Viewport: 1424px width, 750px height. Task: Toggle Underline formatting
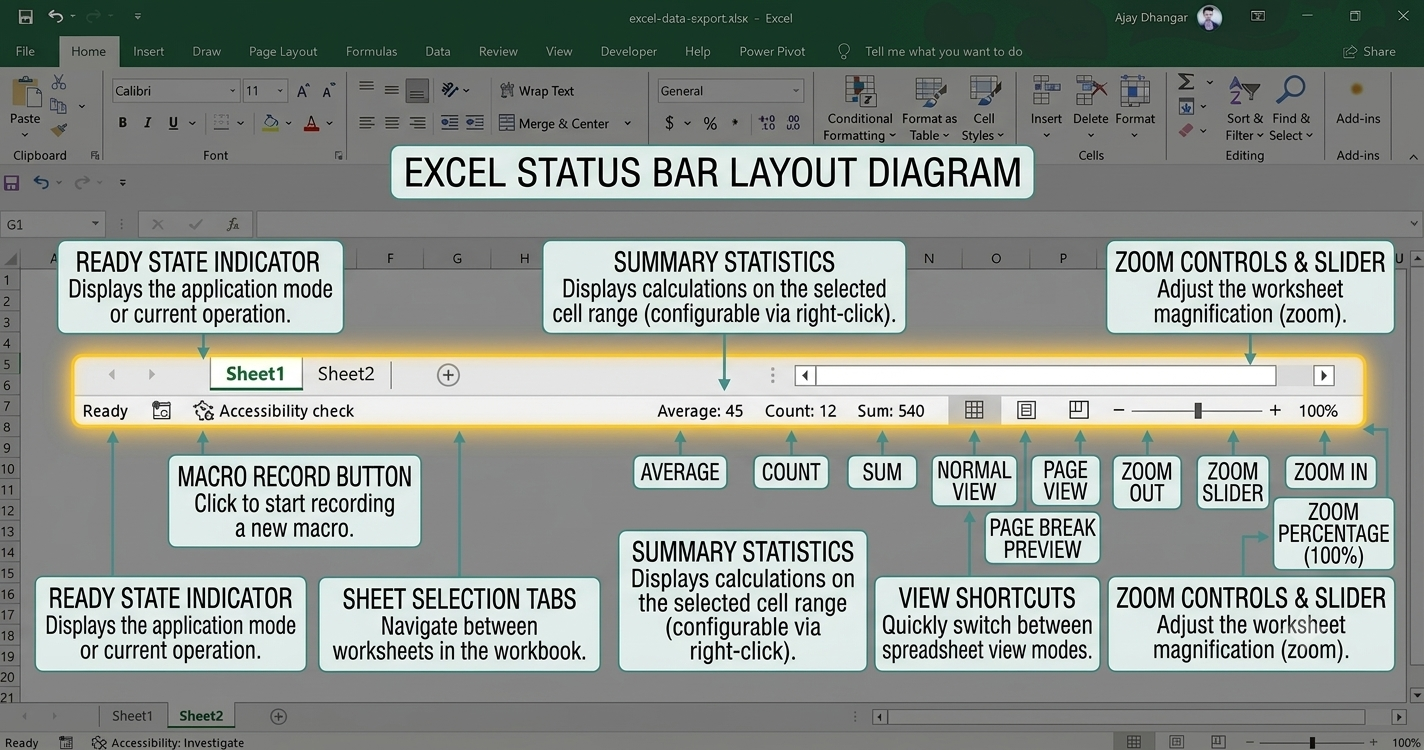point(173,123)
